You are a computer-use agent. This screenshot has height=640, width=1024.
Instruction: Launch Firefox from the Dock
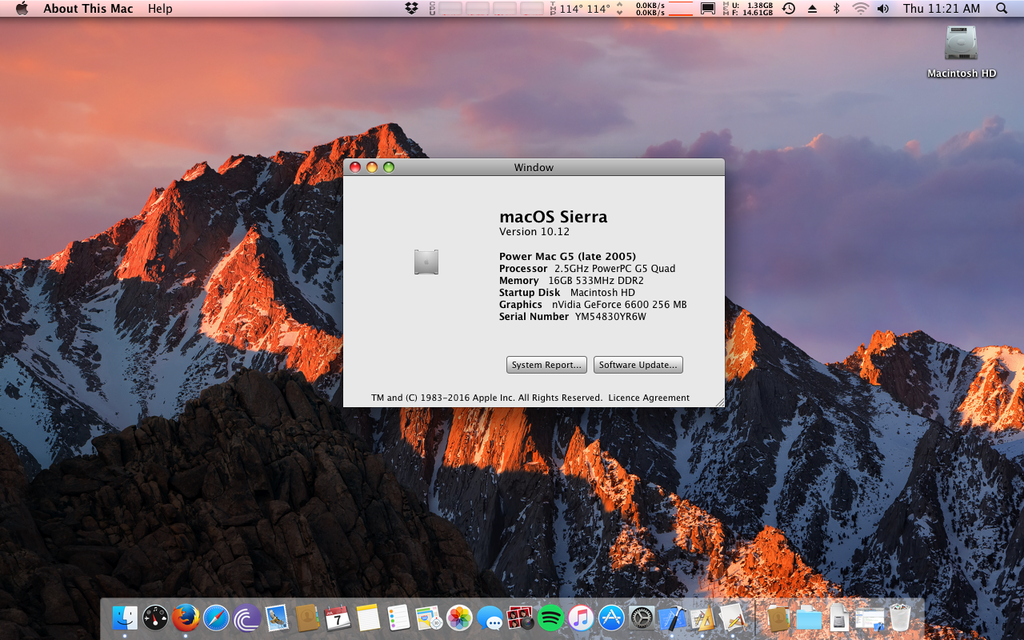(x=185, y=617)
